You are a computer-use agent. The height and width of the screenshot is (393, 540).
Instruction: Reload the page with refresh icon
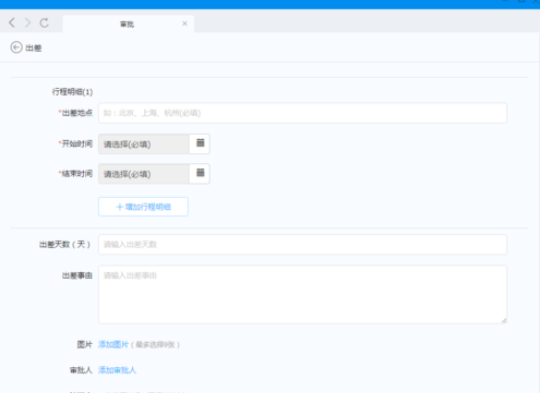[x=44, y=23]
